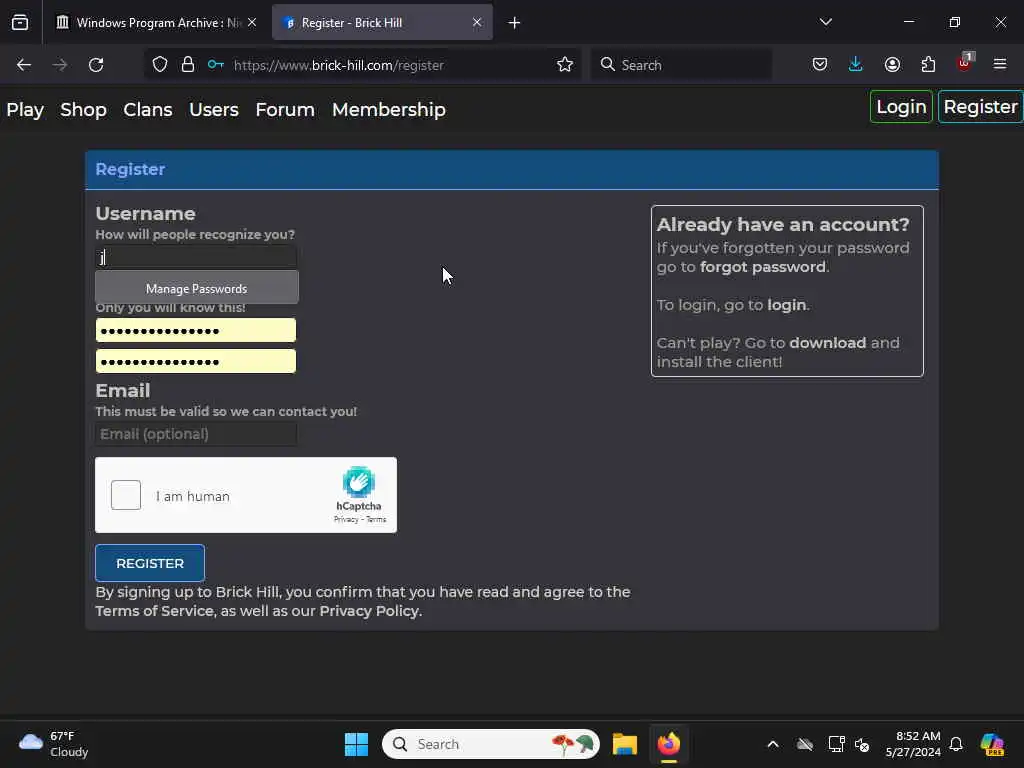Screen dimensions: 1024x768
Task: Open the Windows Start menu
Action: click(357, 744)
